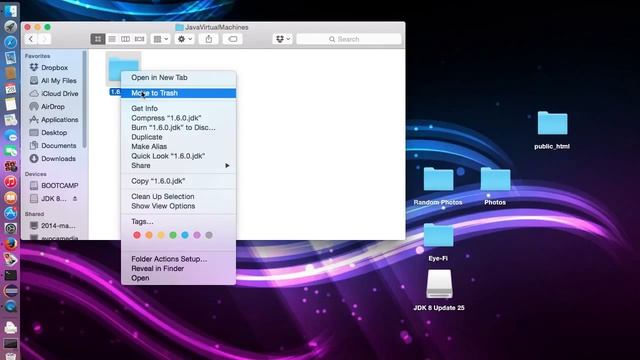Select AirDrop in sidebar
This screenshot has height=360, width=640.
pyautogui.click(x=54, y=107)
